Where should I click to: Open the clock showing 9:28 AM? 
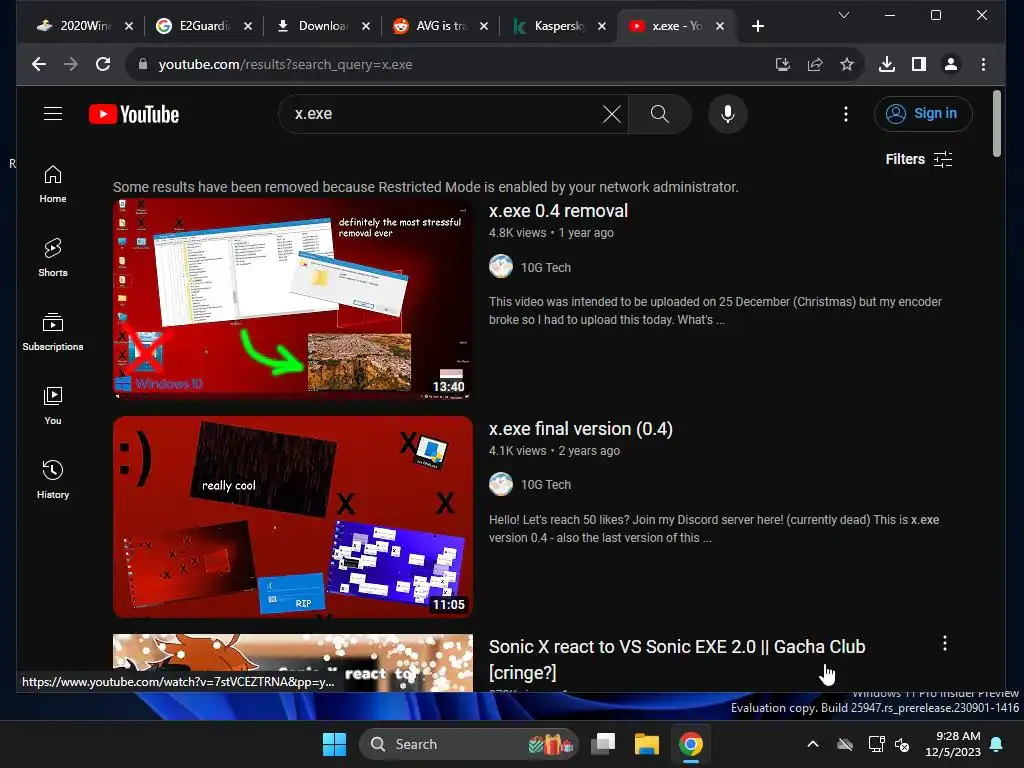(x=953, y=744)
